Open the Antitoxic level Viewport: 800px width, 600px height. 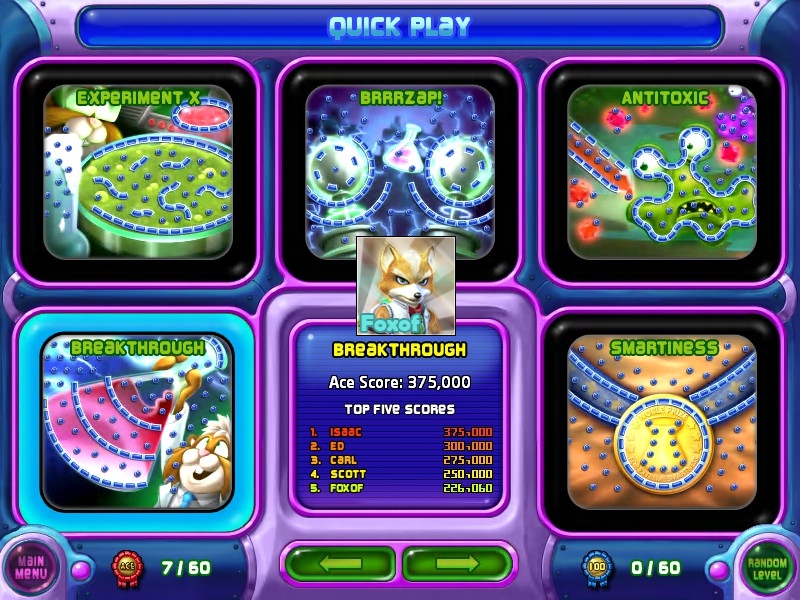[662, 172]
